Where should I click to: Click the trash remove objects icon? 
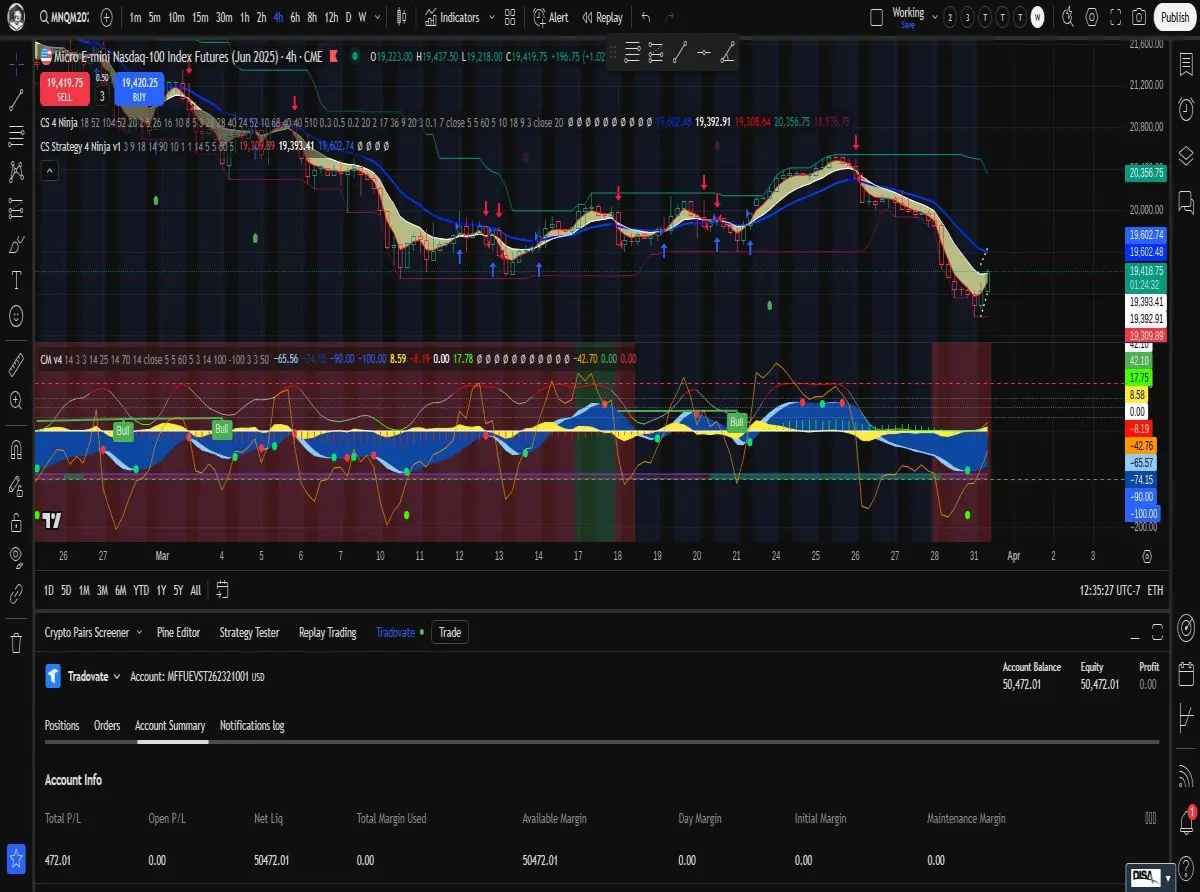16,642
